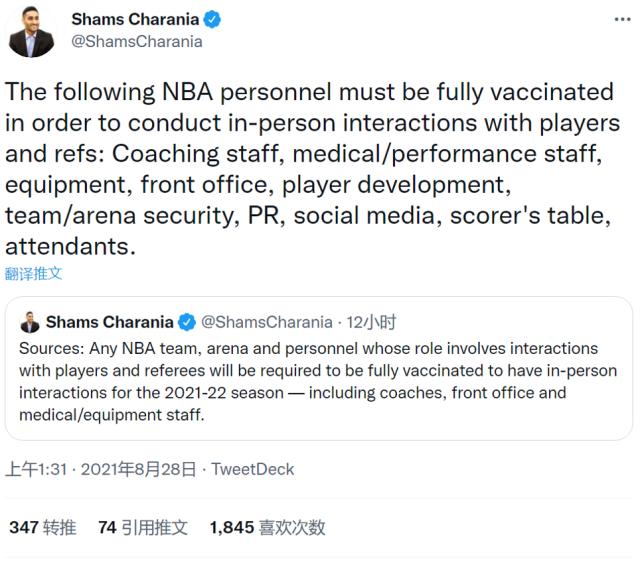Click the @ShamsCharania handle in quoted tweet
Viewport: 640px width, 574px height.
click(x=267, y=322)
